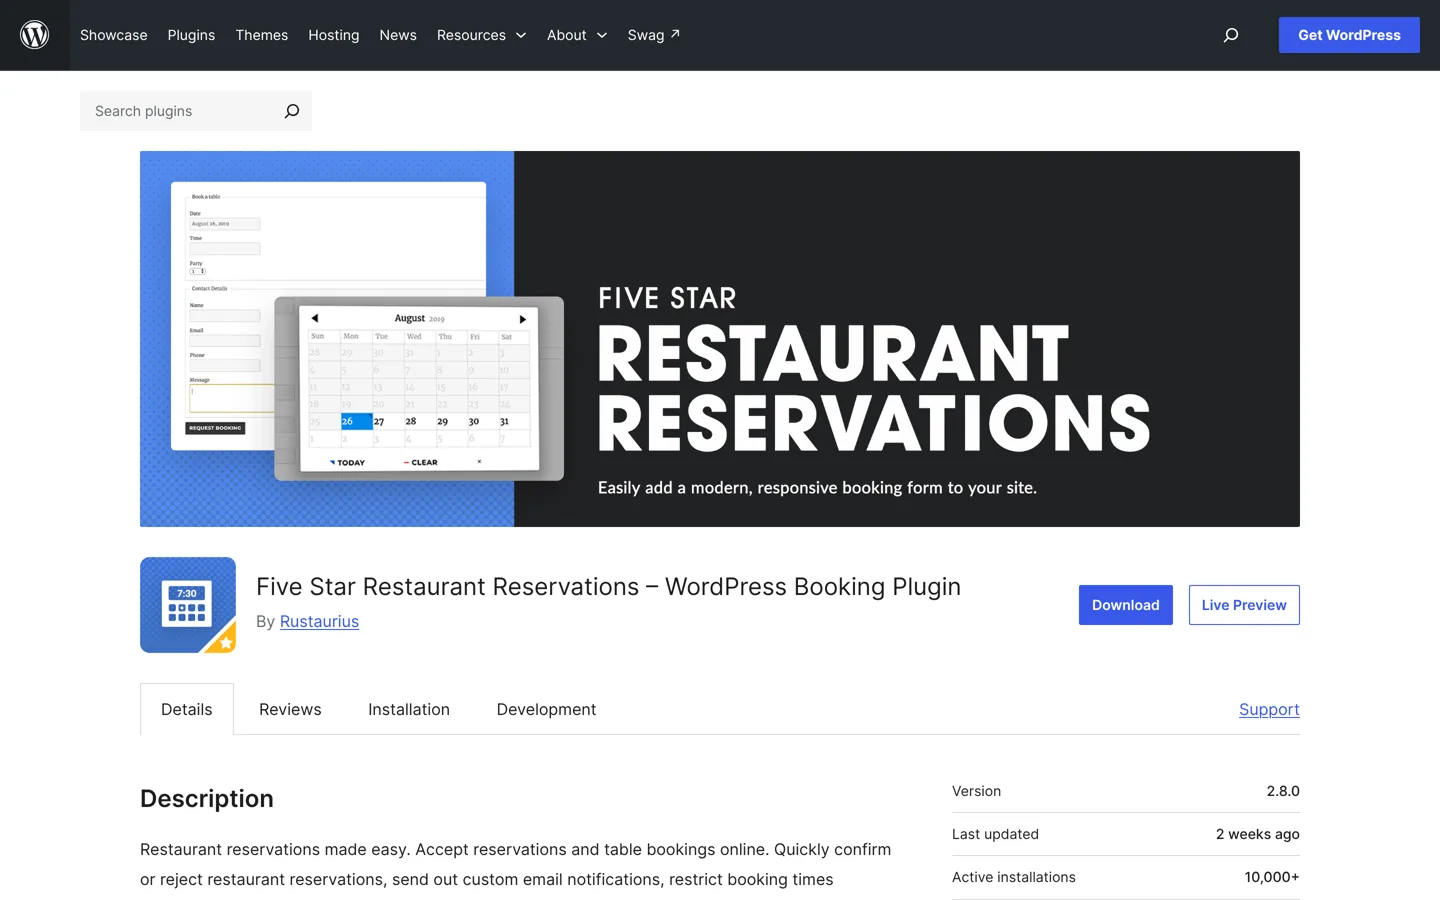1440x900 pixels.
Task: Go to the Plugins menu item
Action: (191, 35)
